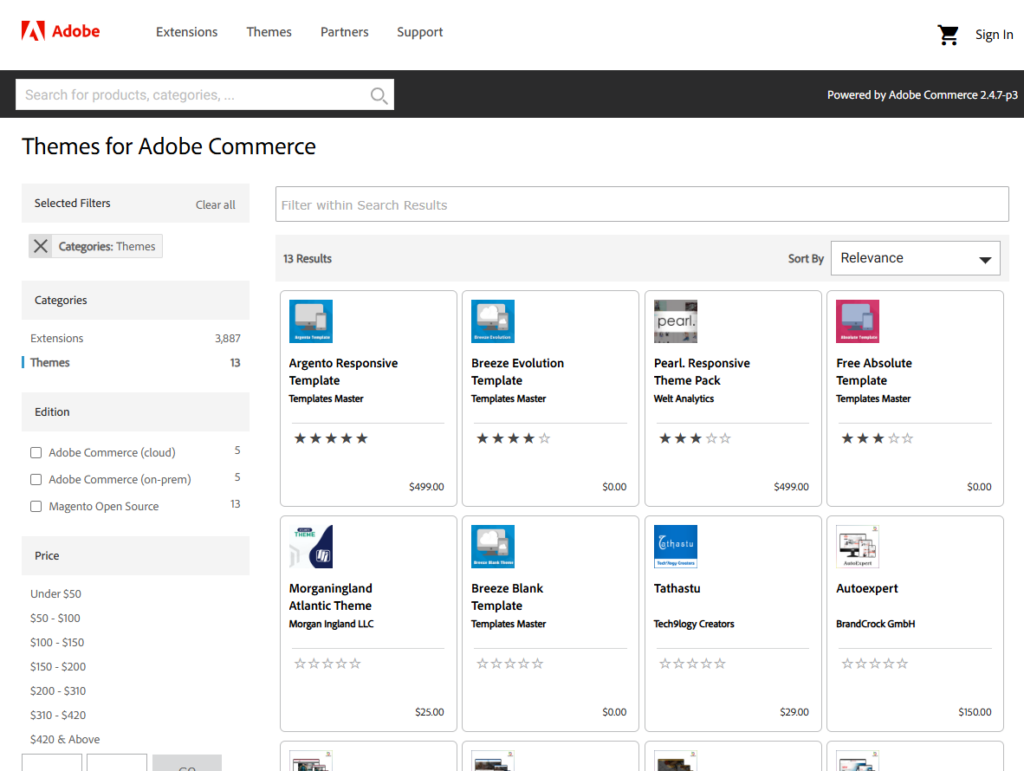The image size is (1024, 771).
Task: Filter price $420 & Above
Action: coord(65,739)
